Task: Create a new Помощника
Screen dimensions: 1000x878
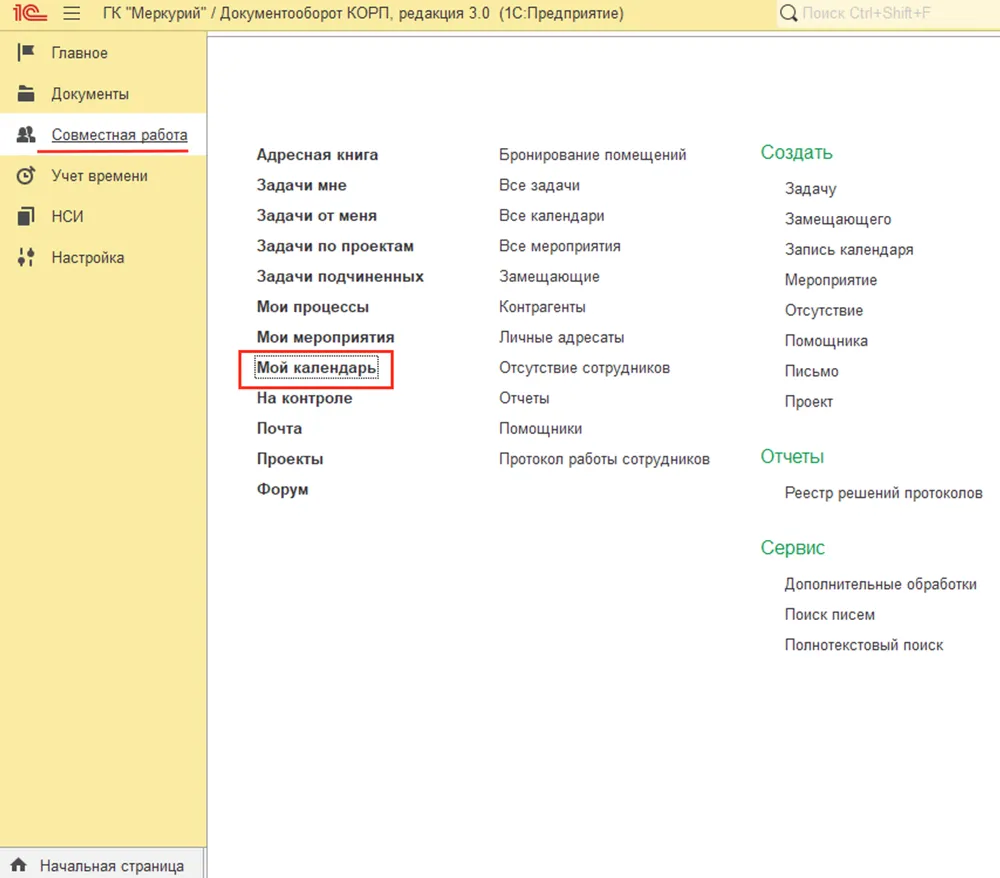Action: tap(826, 341)
